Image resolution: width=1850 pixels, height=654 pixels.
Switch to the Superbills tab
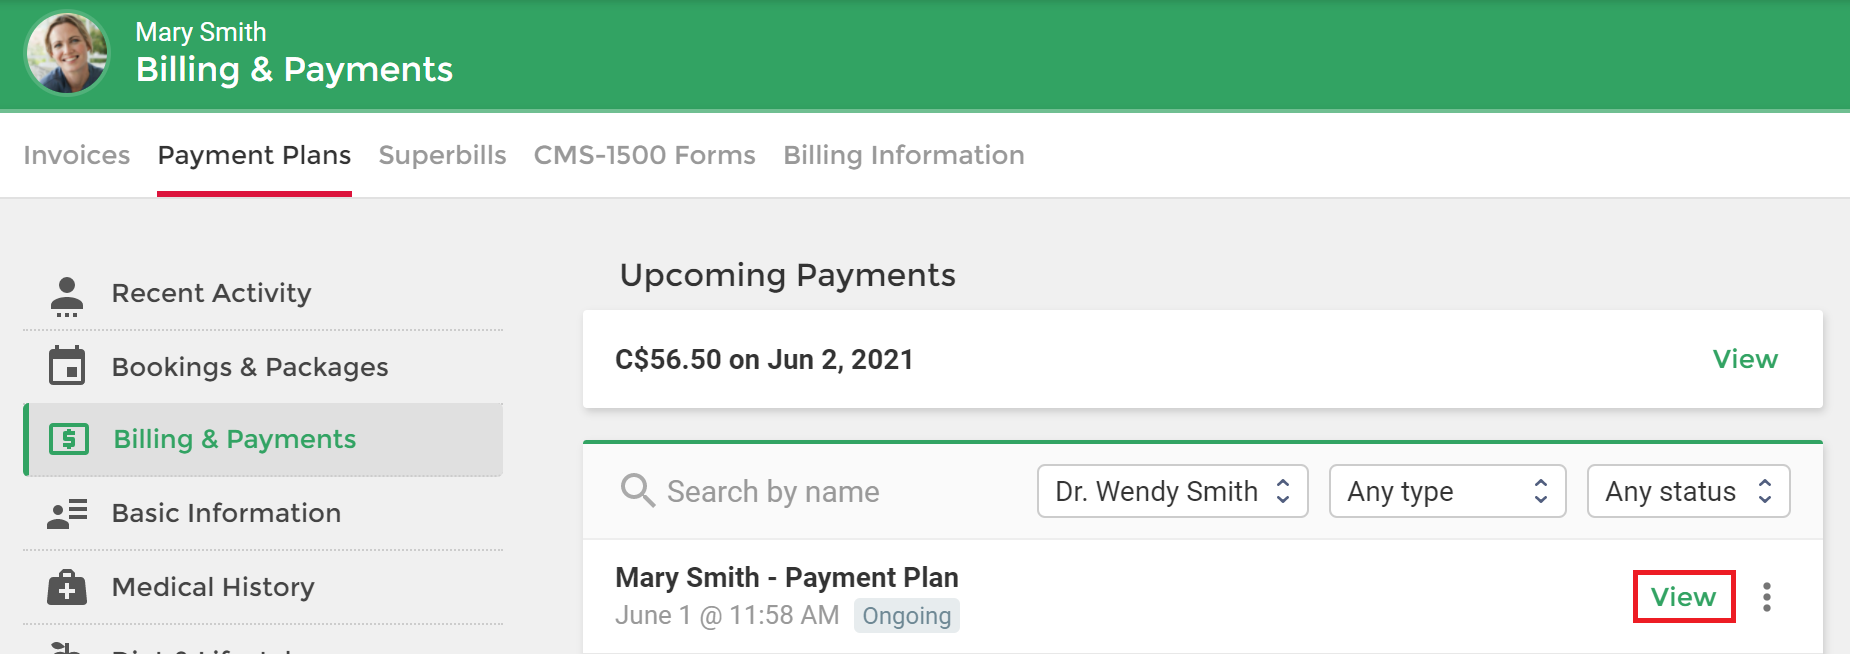tap(442, 155)
